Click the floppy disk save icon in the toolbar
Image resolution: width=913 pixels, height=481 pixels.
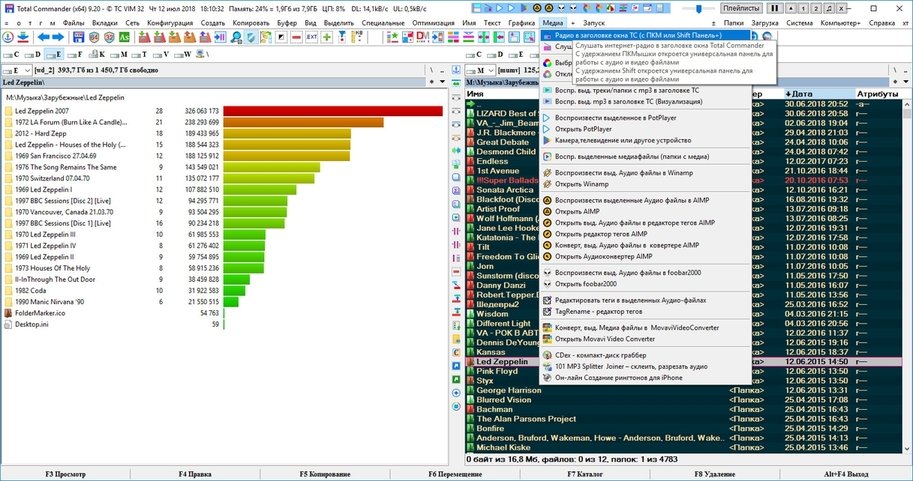click(x=79, y=37)
